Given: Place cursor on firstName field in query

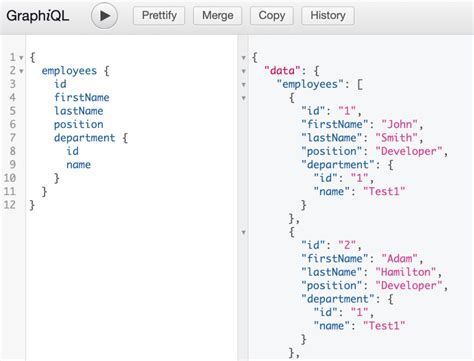Looking at the screenshot, I should point(82,97).
